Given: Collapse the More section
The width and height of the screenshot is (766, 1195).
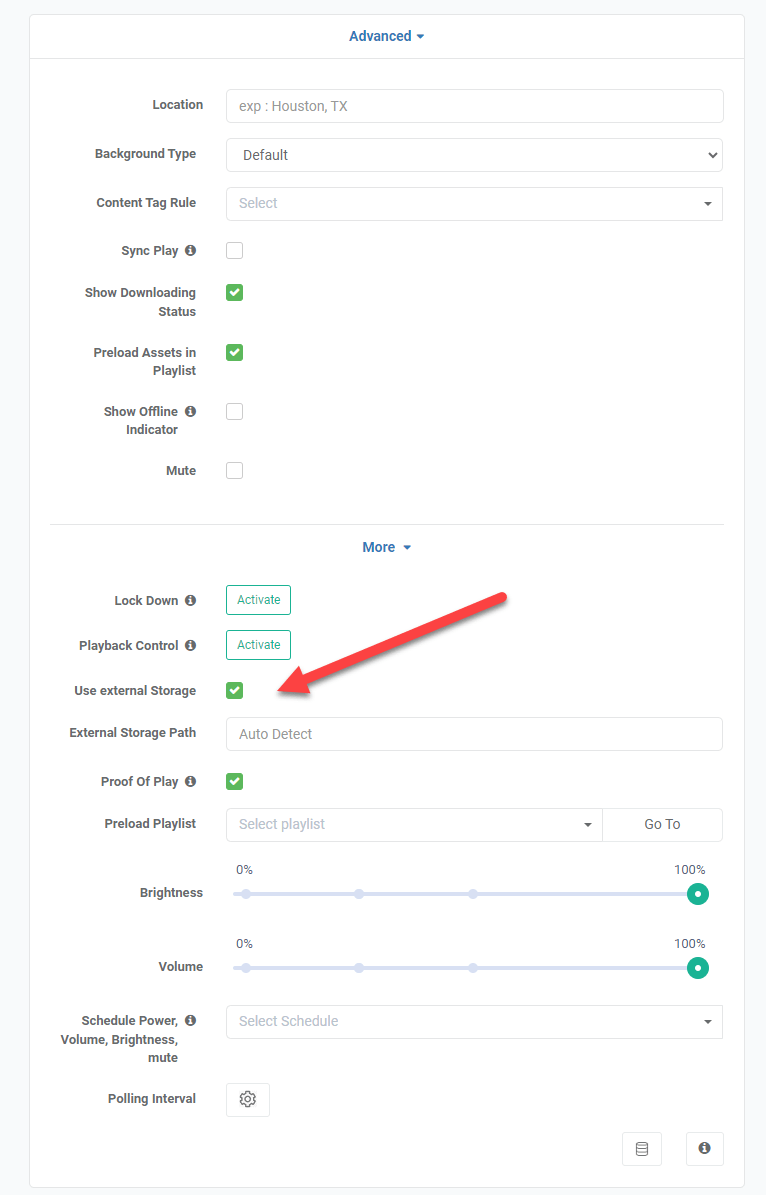Looking at the screenshot, I should (x=387, y=547).
